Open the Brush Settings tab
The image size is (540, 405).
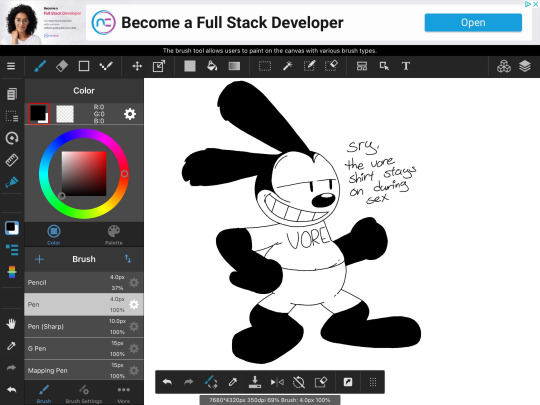[x=84, y=394]
